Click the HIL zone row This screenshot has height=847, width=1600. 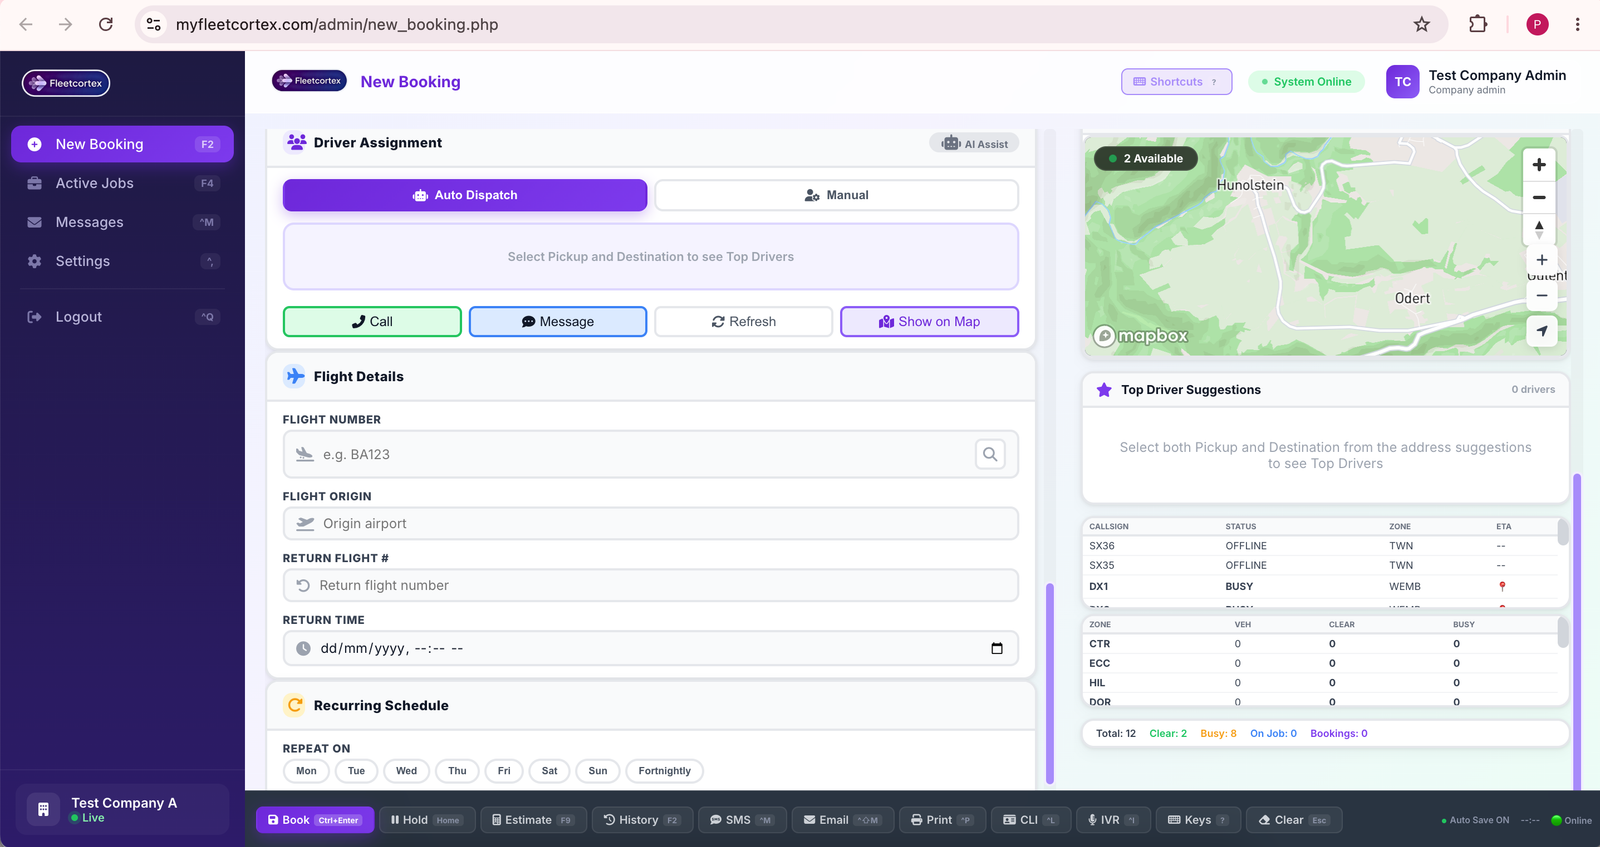point(1320,683)
